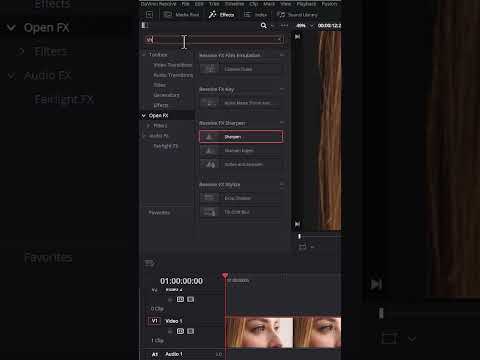480x360 pixels.
Task: Clear the effects search field
Action: coord(279,40)
